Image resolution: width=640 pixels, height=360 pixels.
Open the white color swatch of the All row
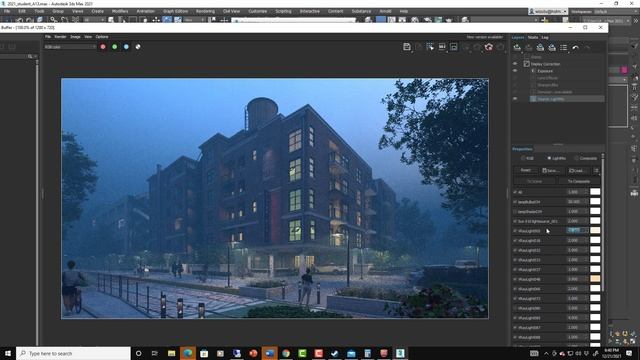tap(595, 192)
